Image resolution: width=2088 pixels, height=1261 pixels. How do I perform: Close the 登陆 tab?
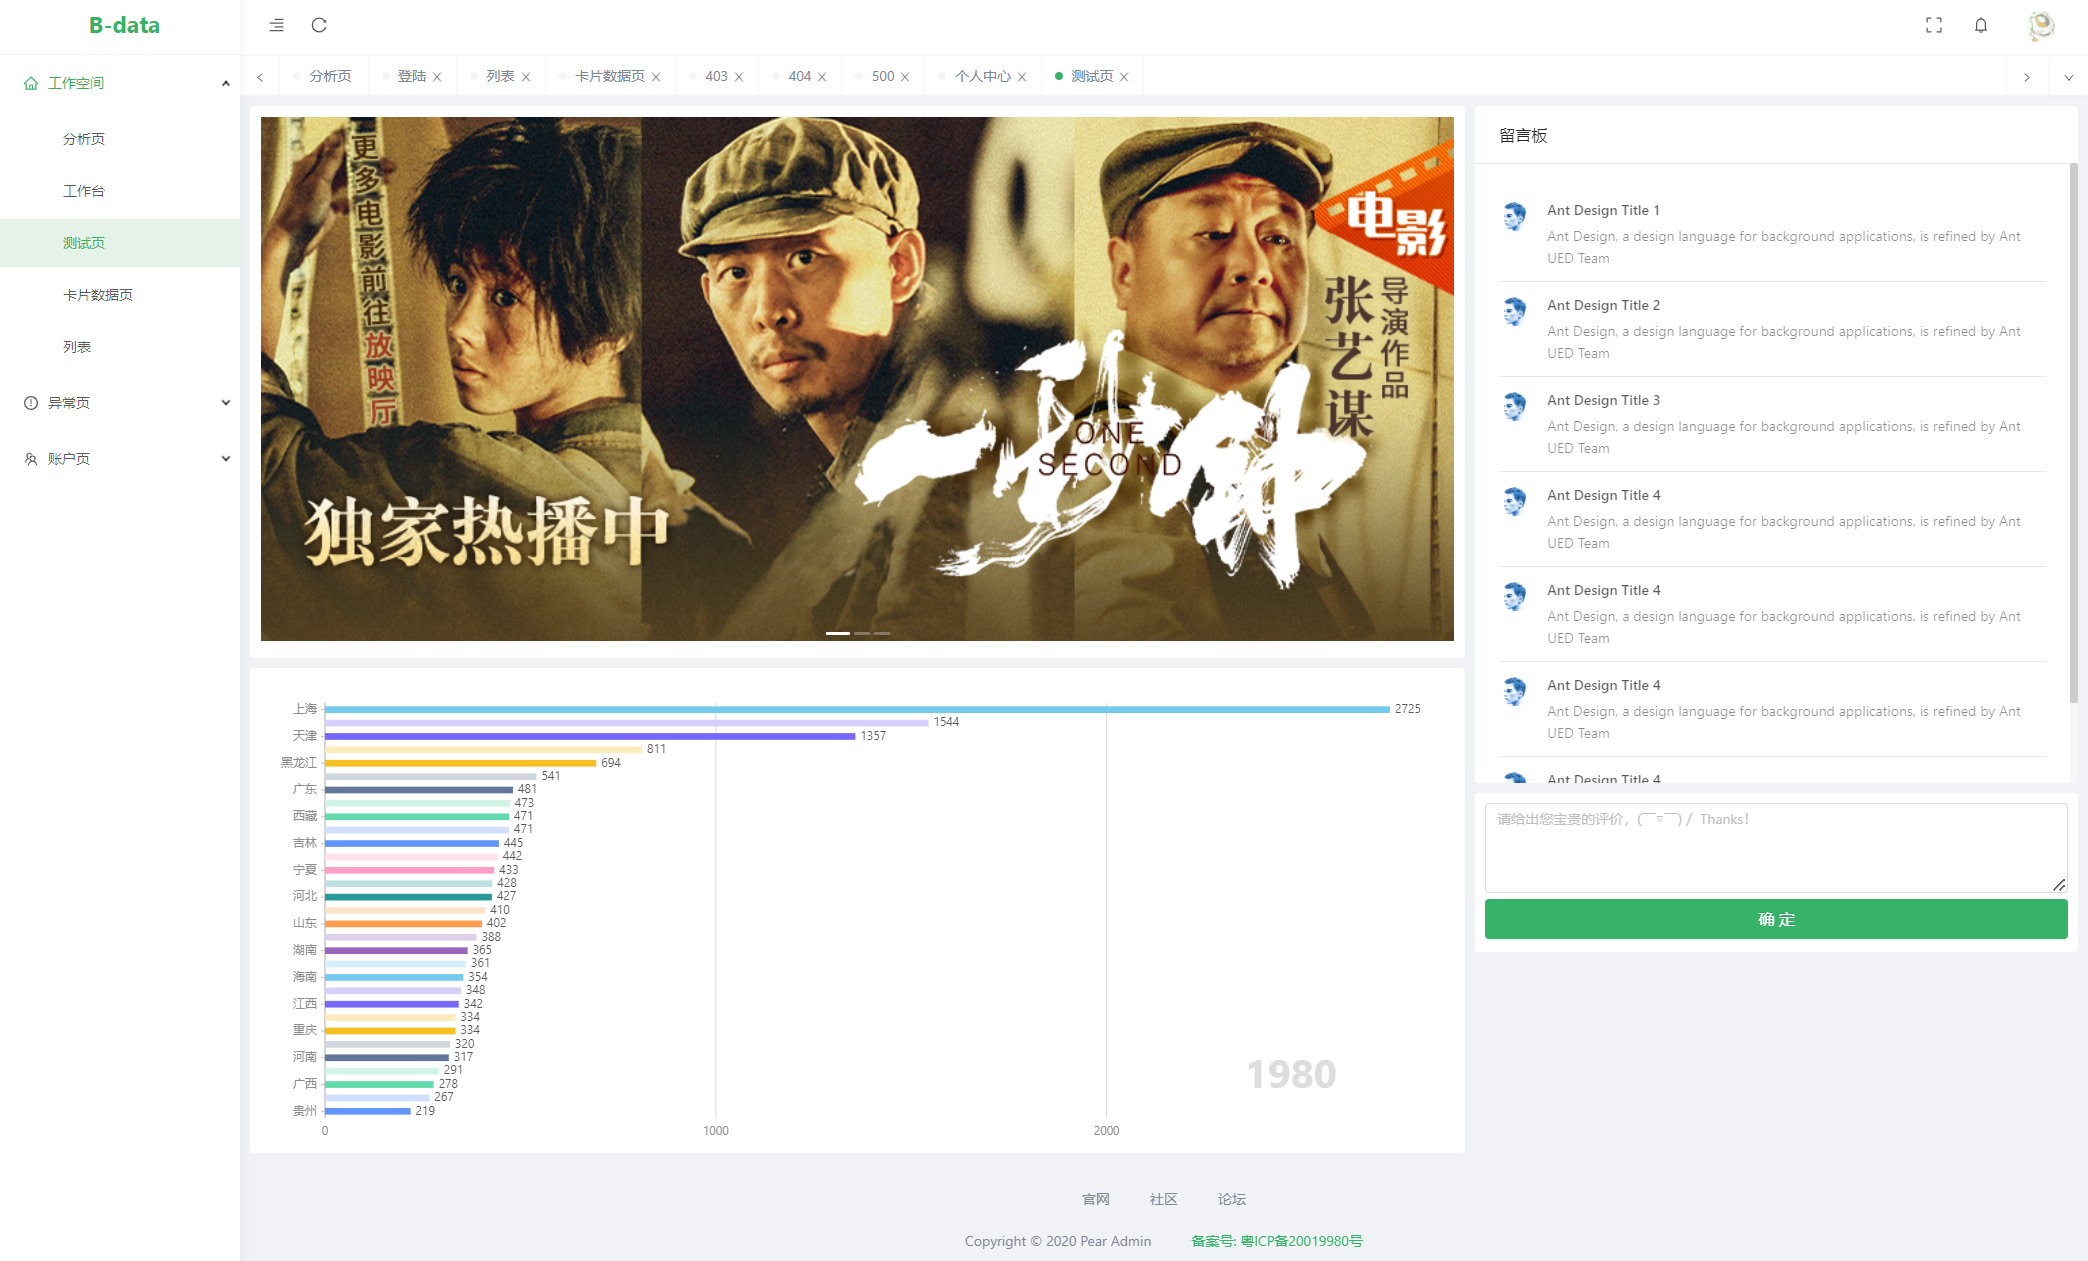click(437, 77)
